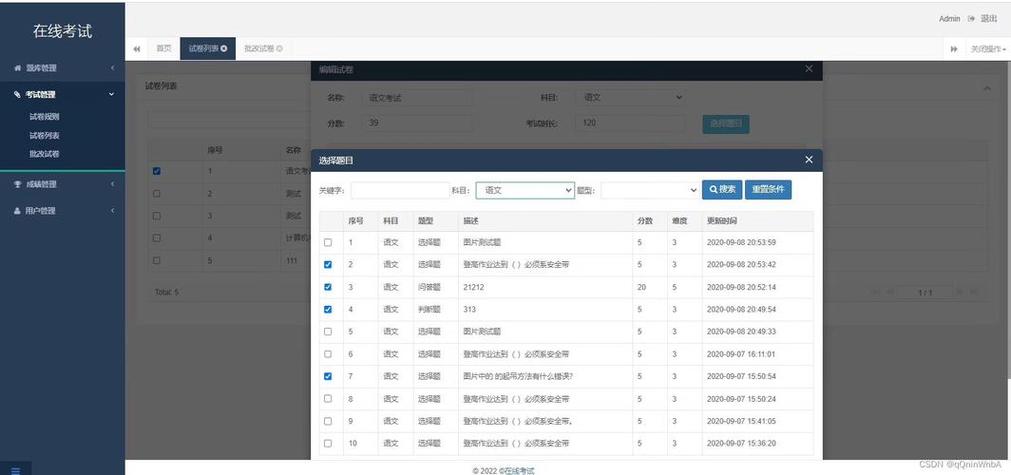Uncheck the checkbox for question row 3
The height and width of the screenshot is (475, 1011).
pos(328,287)
